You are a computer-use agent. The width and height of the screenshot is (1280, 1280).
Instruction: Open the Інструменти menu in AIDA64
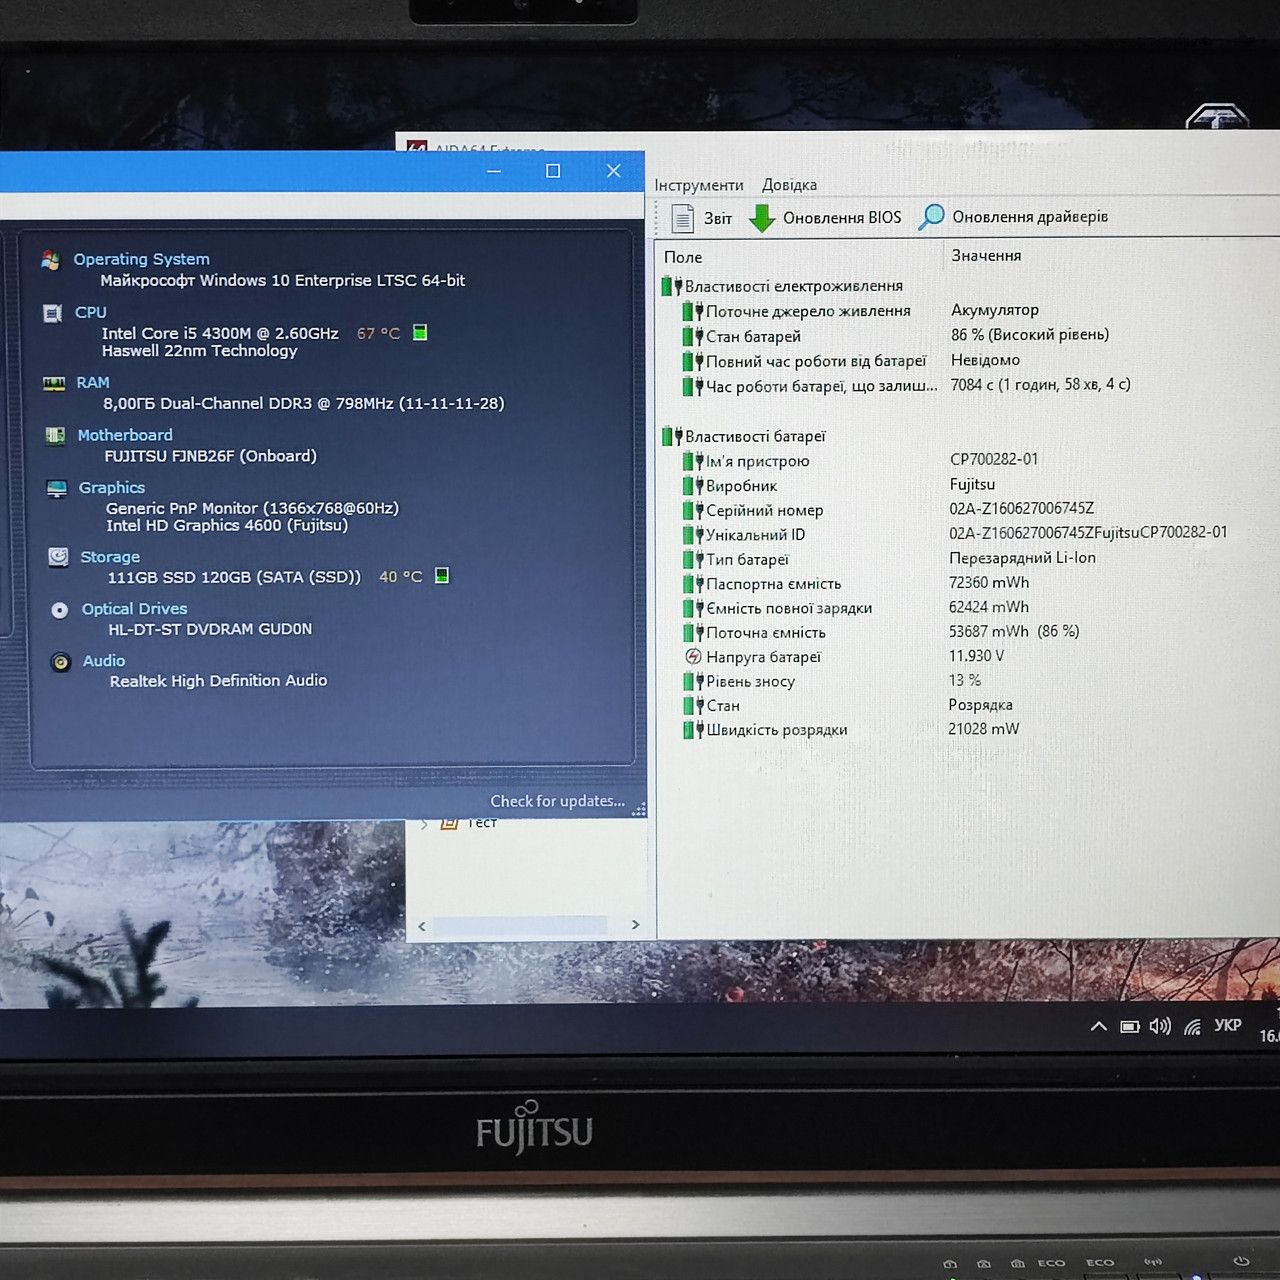tap(699, 185)
